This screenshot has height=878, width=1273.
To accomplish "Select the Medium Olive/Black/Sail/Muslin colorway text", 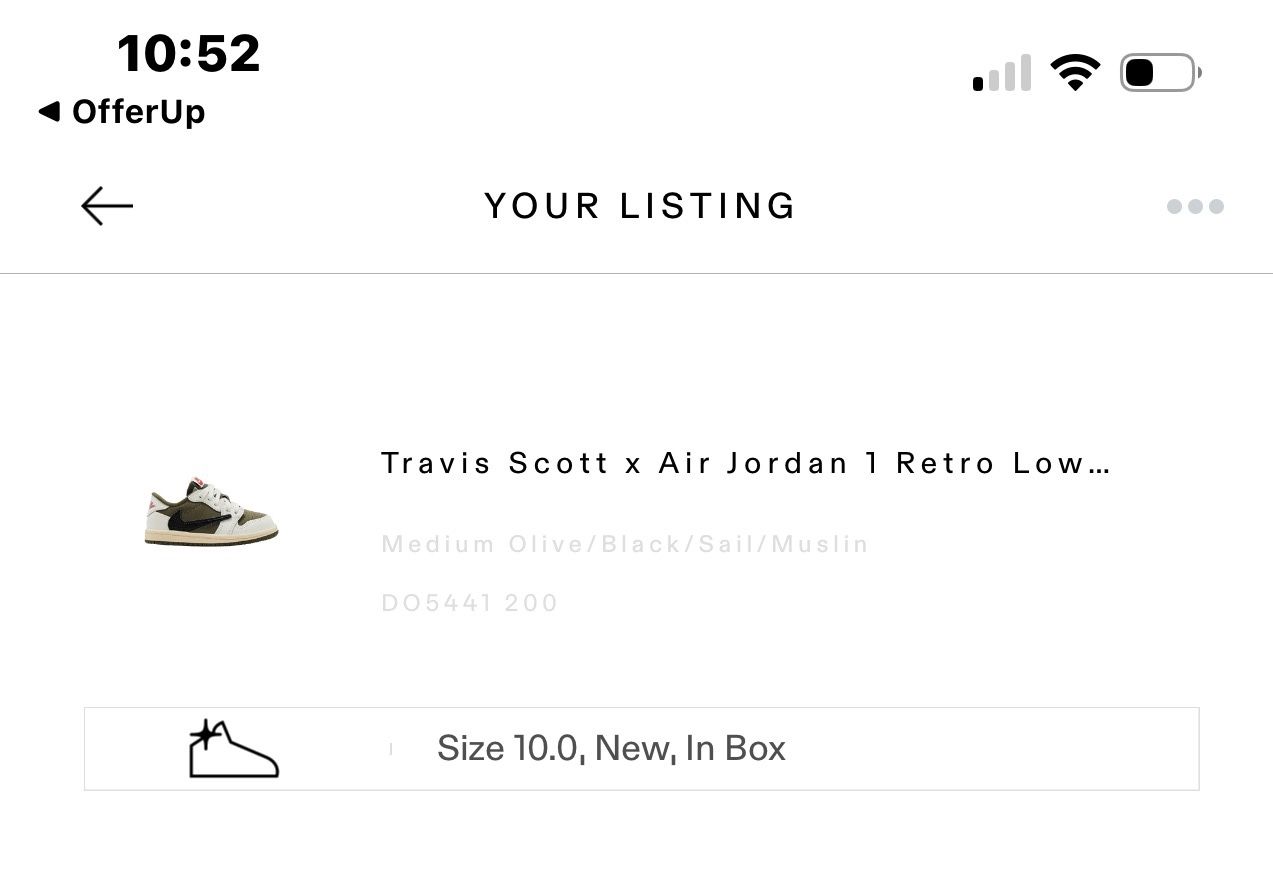I will 625,544.
